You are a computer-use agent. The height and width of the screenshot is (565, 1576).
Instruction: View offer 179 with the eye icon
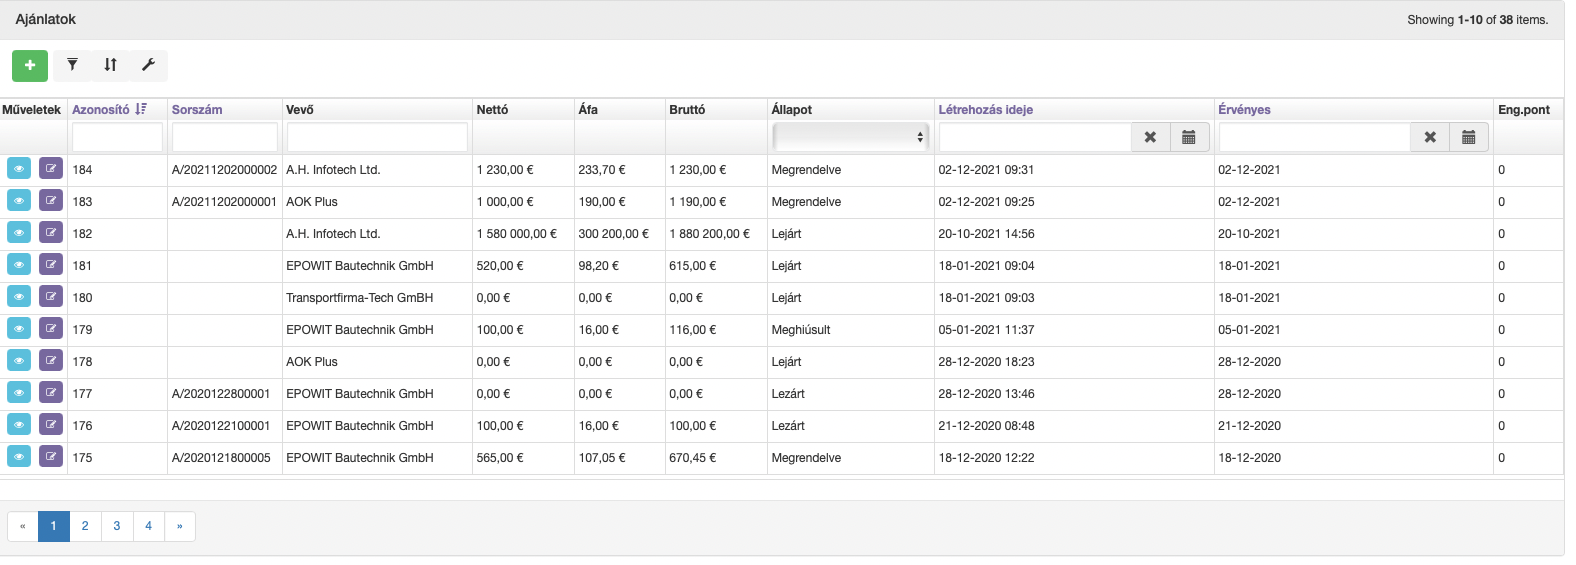[x=19, y=329]
